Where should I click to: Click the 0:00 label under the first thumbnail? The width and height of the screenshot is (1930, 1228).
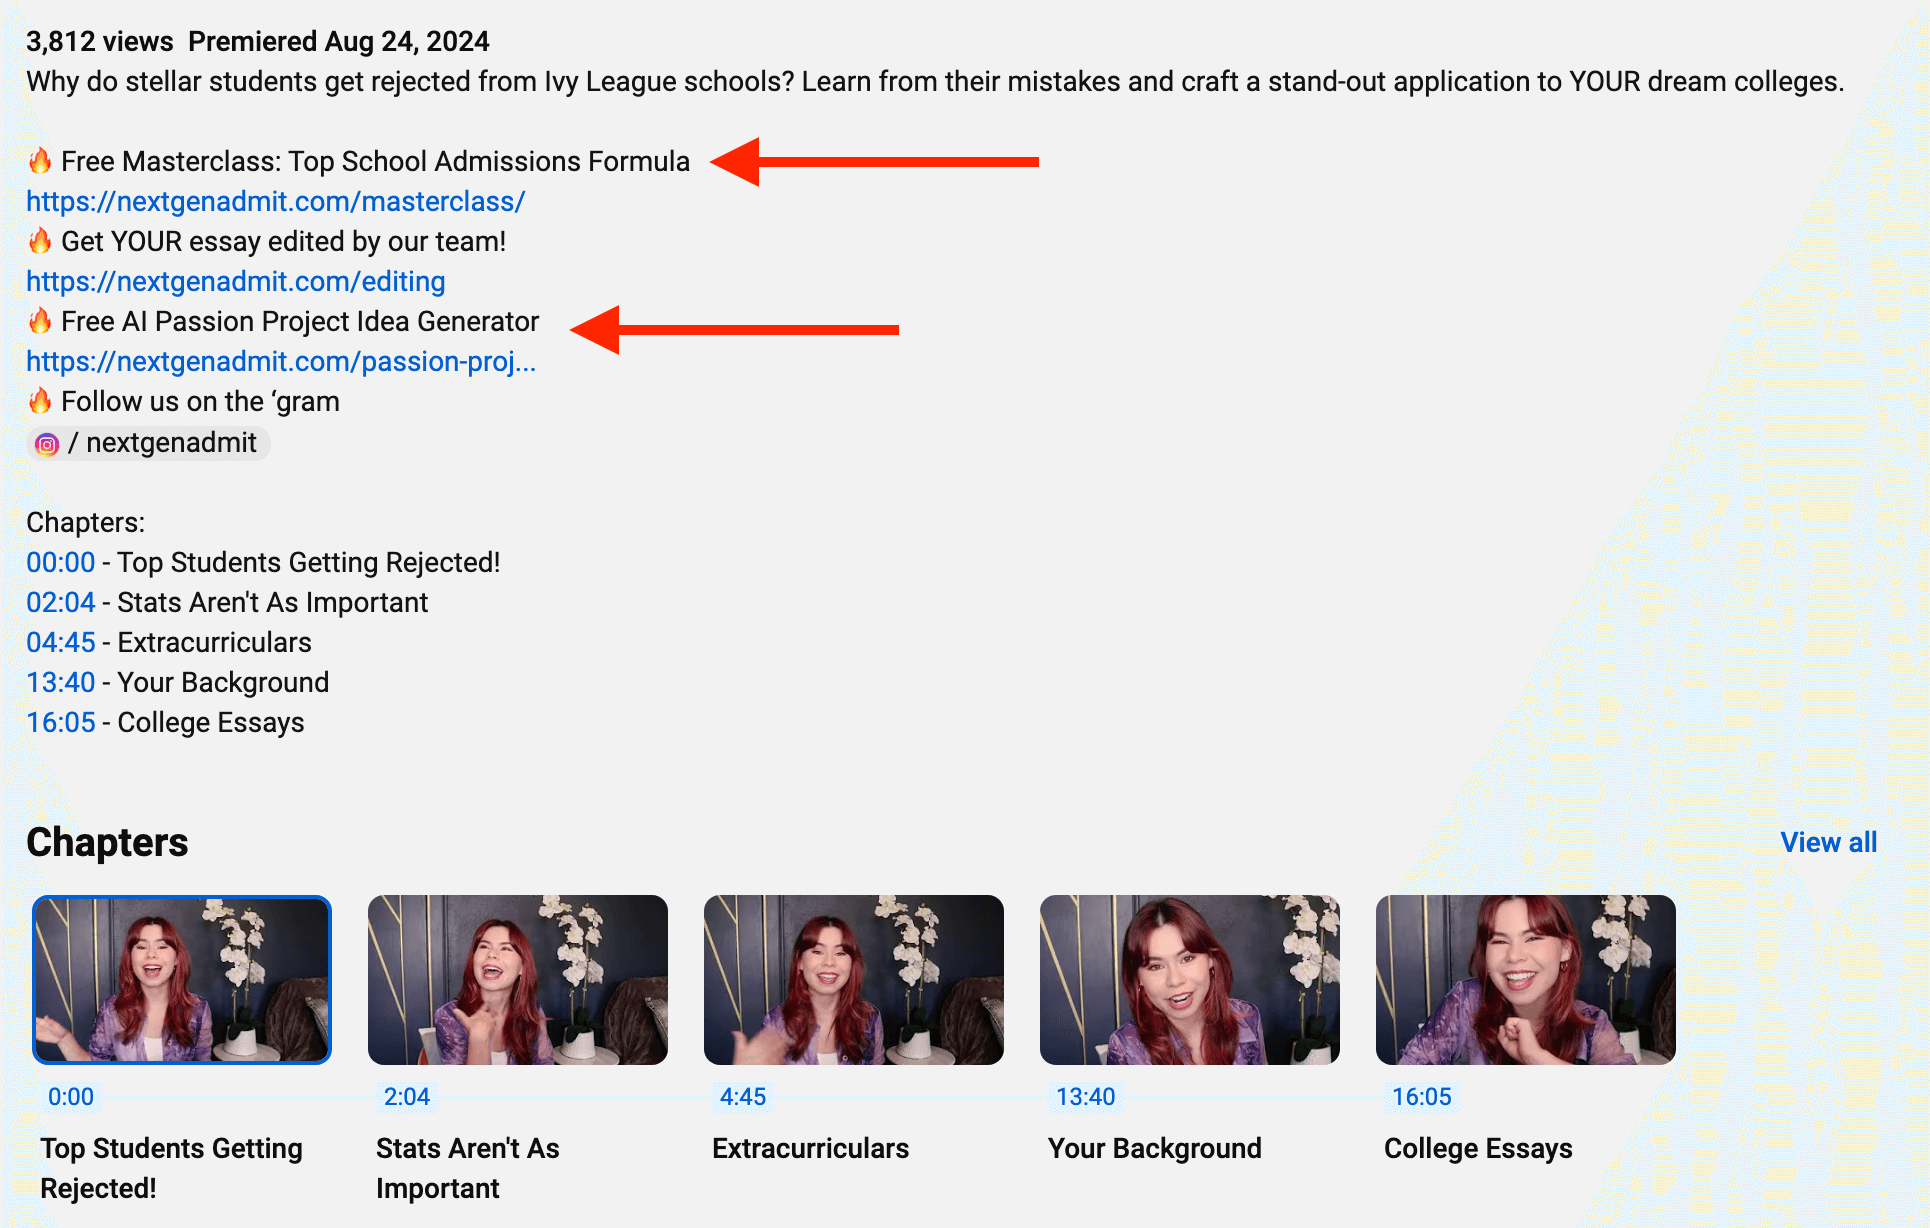70,1096
